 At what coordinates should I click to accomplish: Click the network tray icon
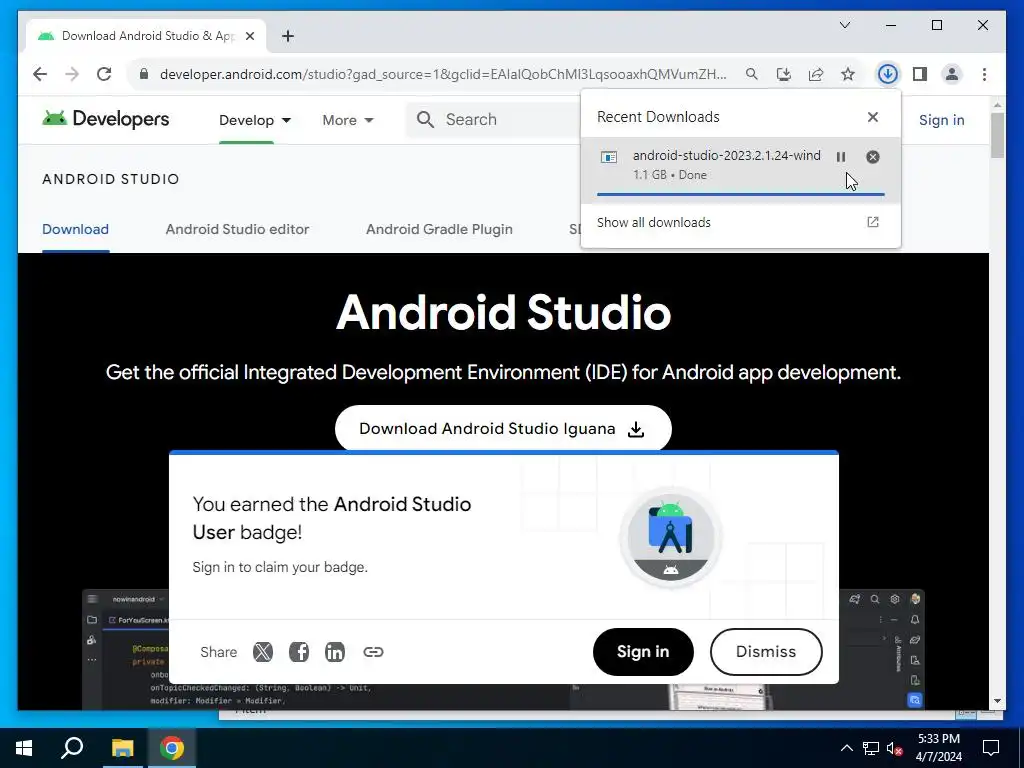click(871, 748)
